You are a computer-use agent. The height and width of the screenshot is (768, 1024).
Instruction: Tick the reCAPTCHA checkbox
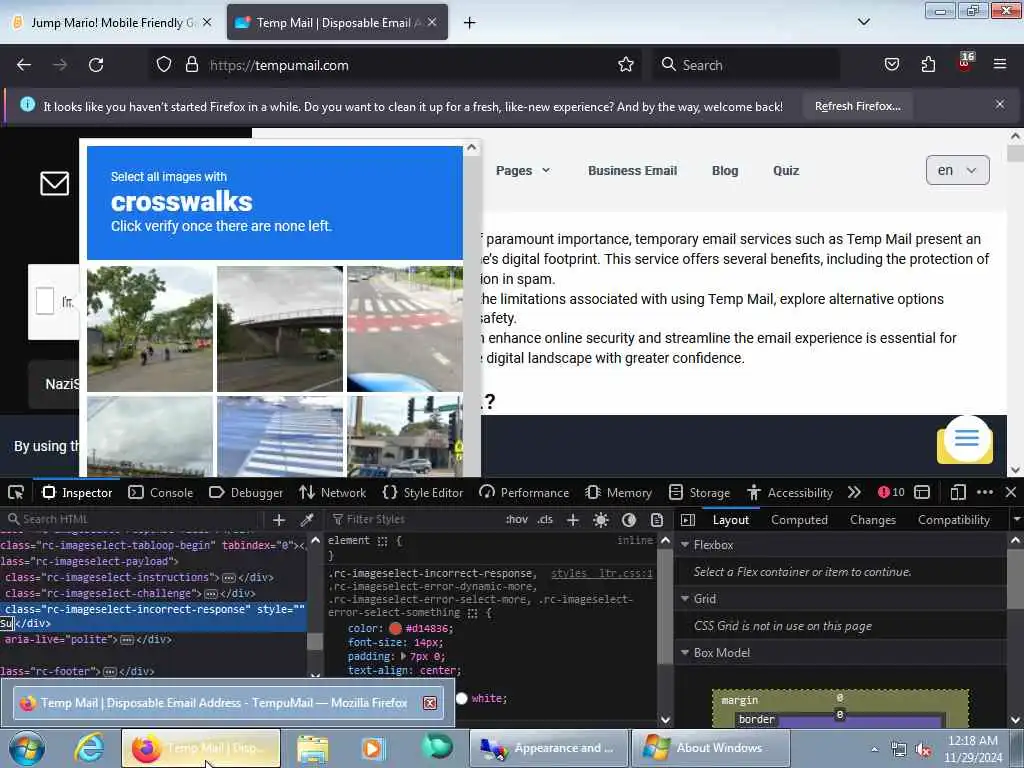[44, 301]
